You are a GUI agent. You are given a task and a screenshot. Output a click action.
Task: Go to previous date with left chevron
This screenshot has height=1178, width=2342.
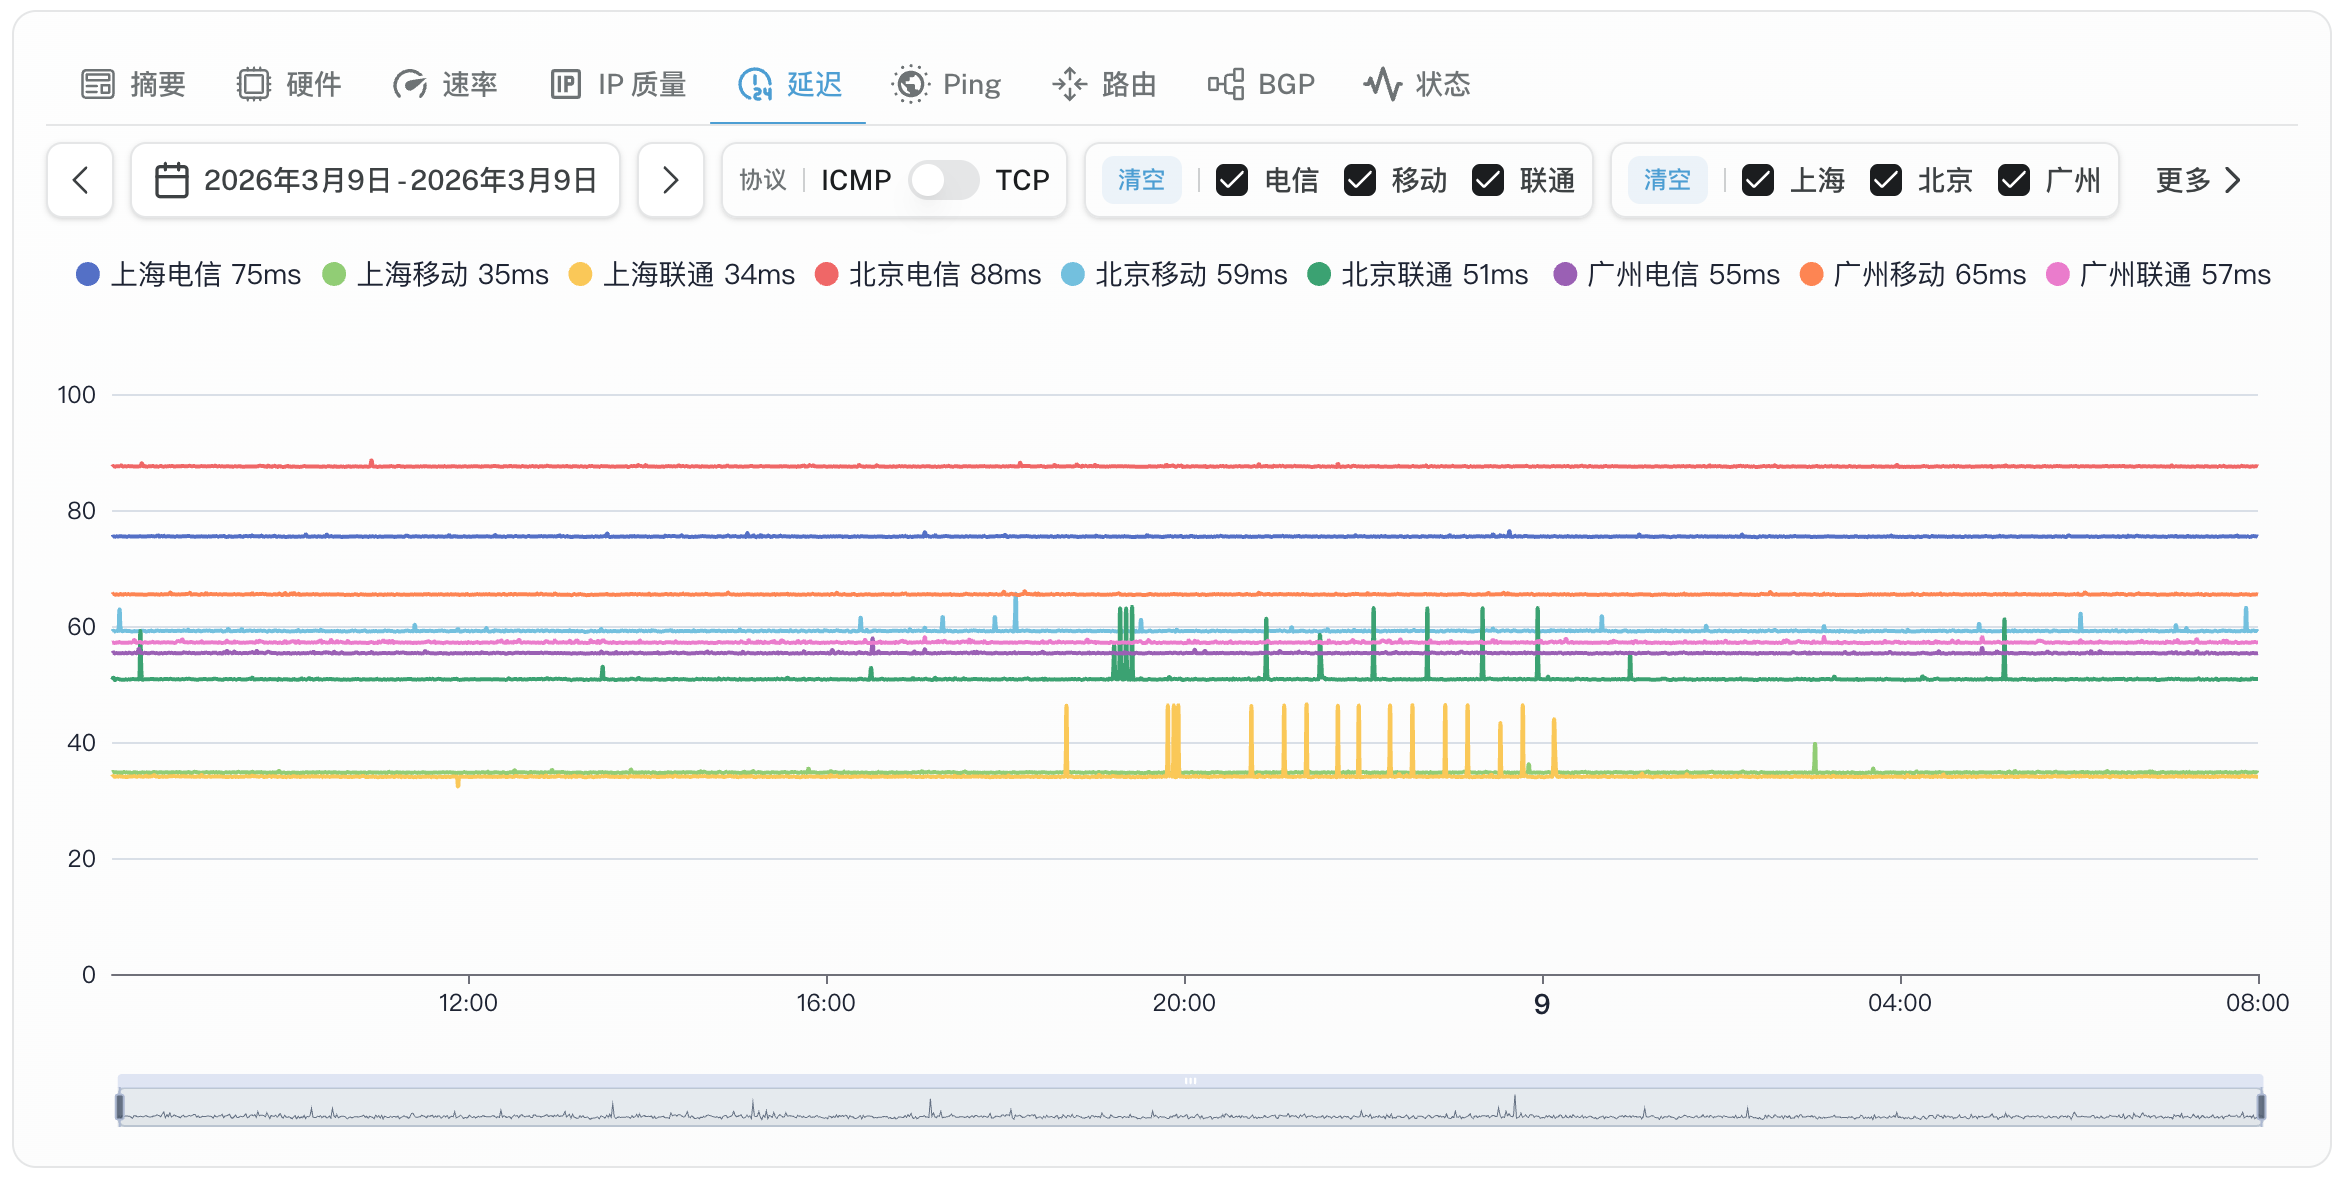(80, 180)
